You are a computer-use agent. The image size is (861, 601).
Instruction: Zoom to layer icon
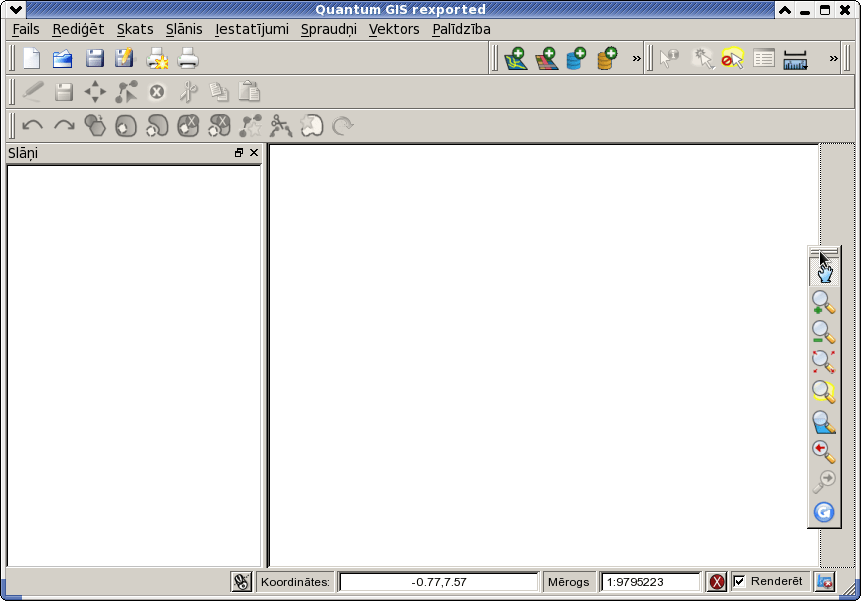point(824,422)
